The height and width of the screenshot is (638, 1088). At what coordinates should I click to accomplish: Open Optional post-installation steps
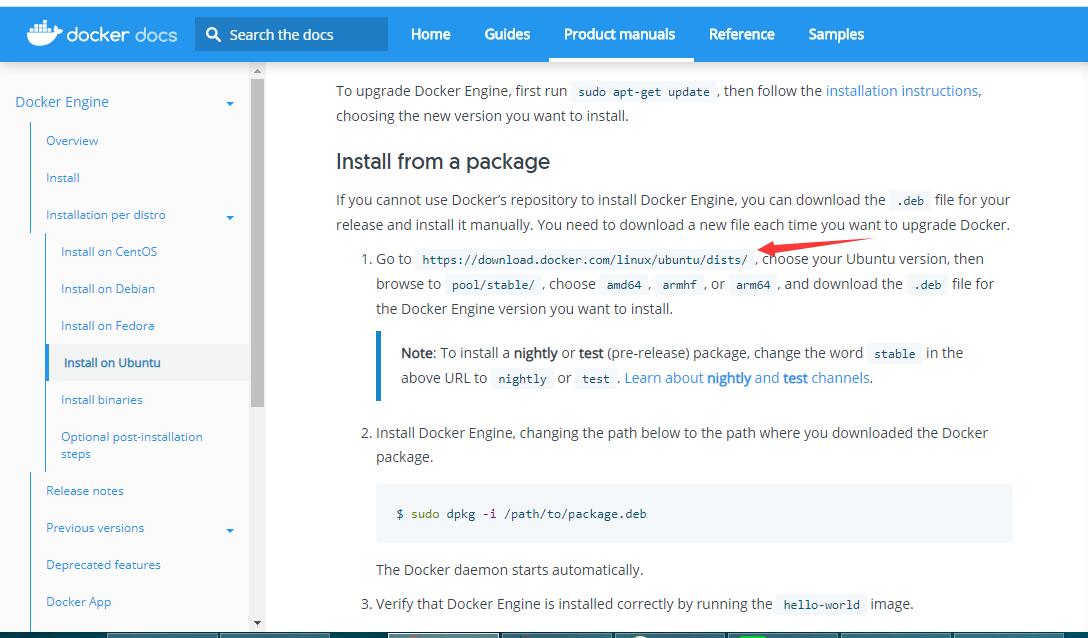pos(132,445)
